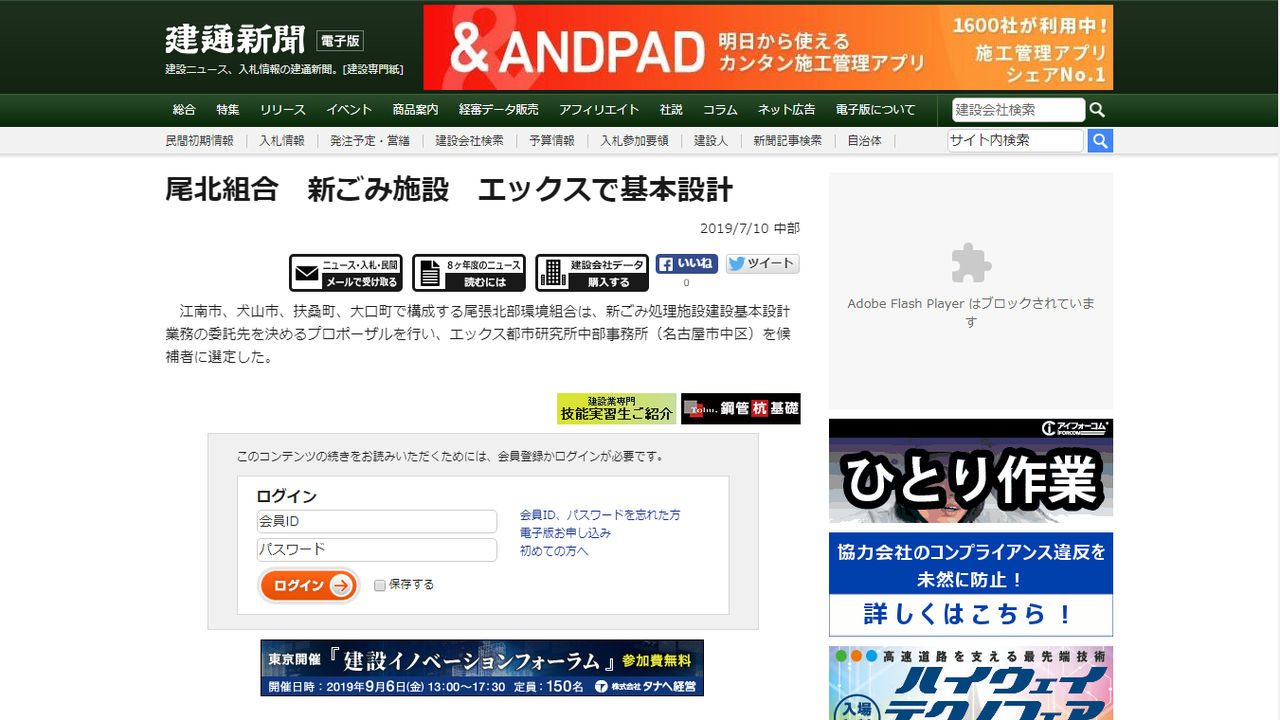Click the blocked Adobe Flash Player plugin icon
The image size is (1280, 720).
click(971, 263)
